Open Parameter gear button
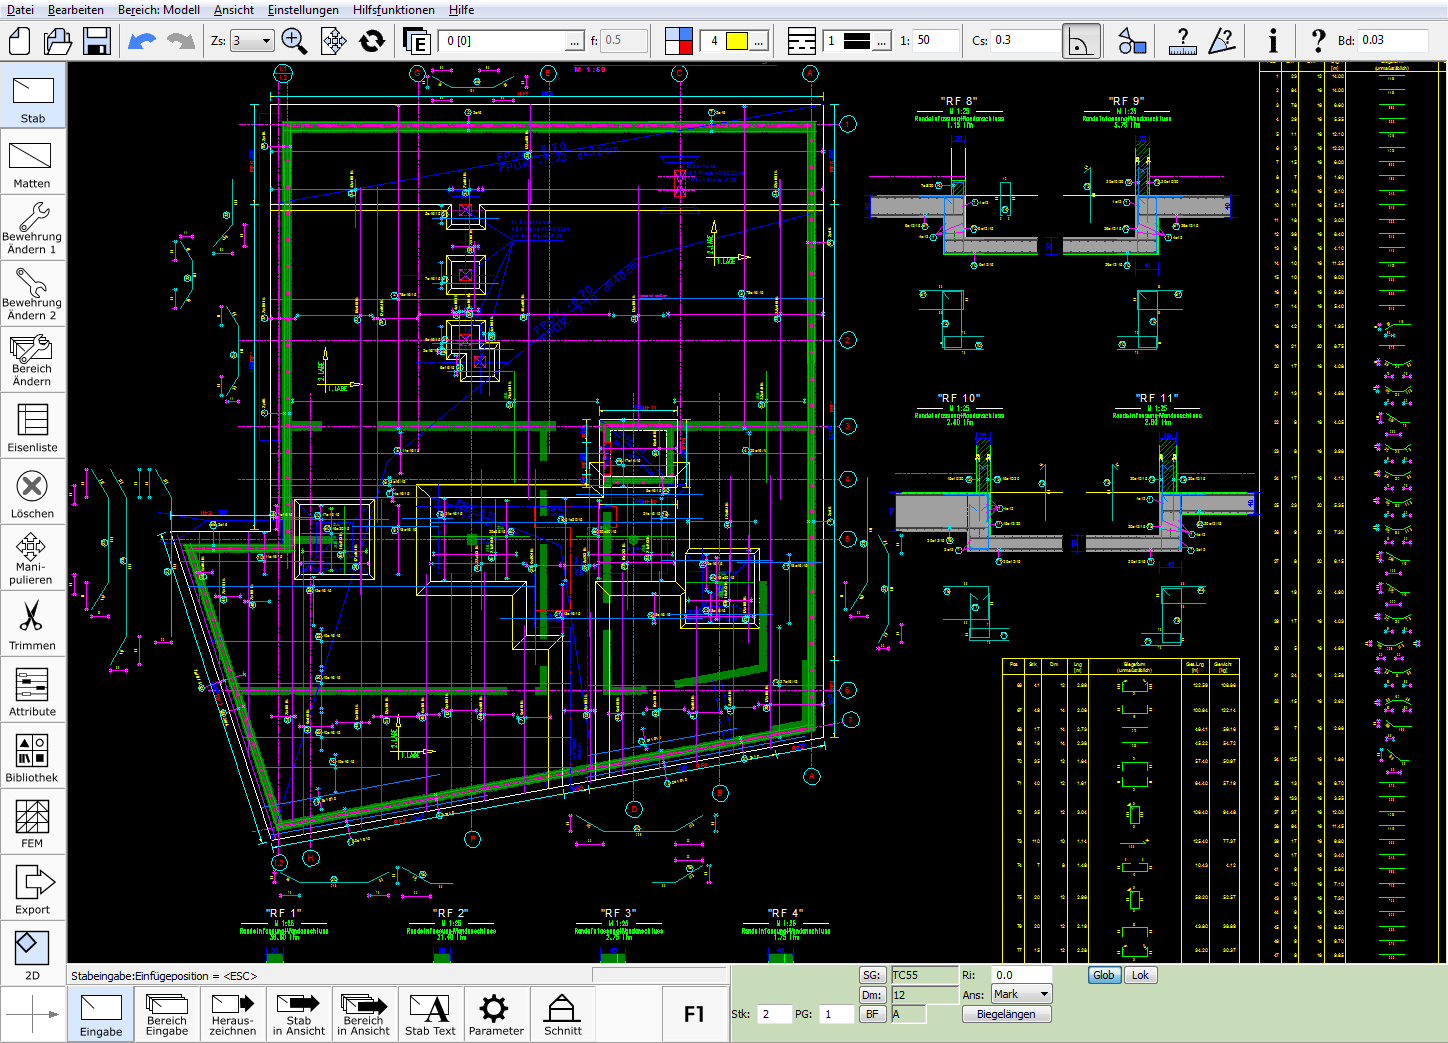 [496, 1015]
